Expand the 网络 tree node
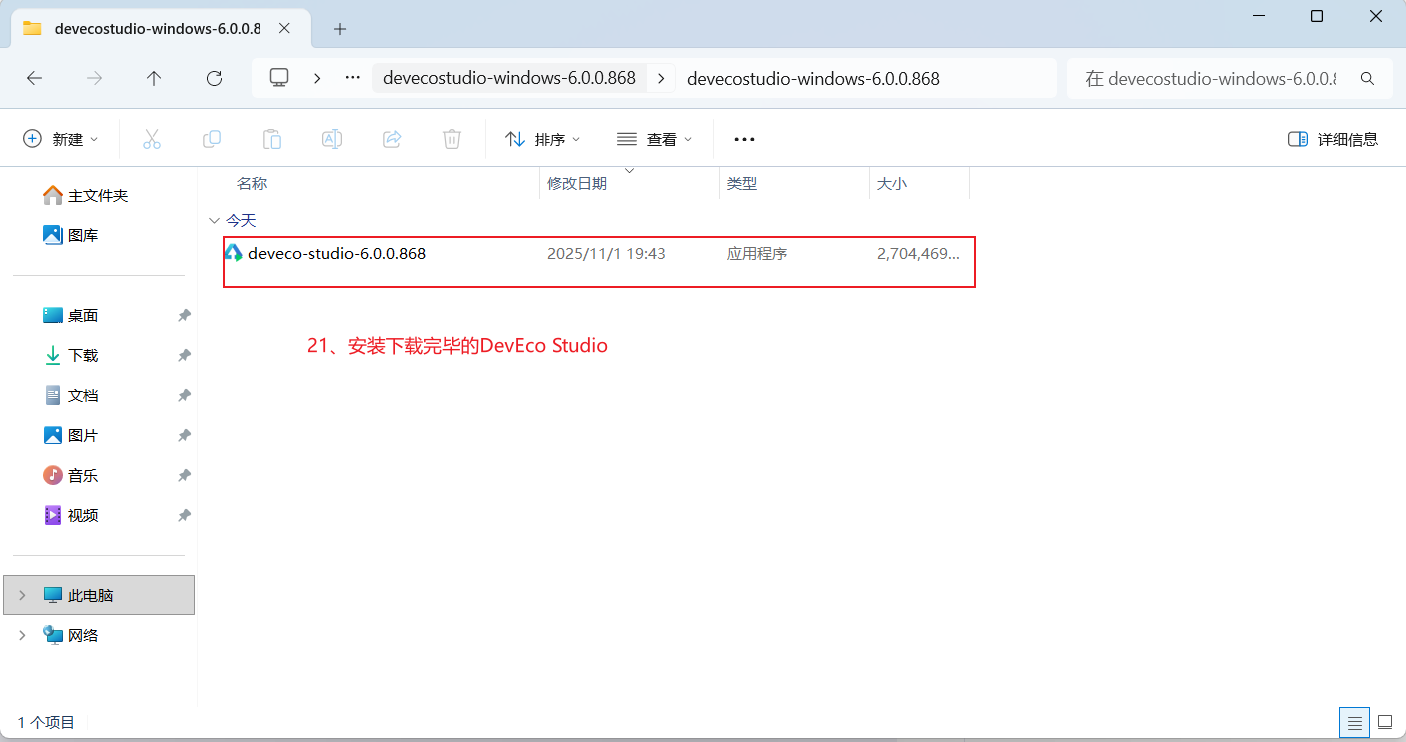 (22, 635)
